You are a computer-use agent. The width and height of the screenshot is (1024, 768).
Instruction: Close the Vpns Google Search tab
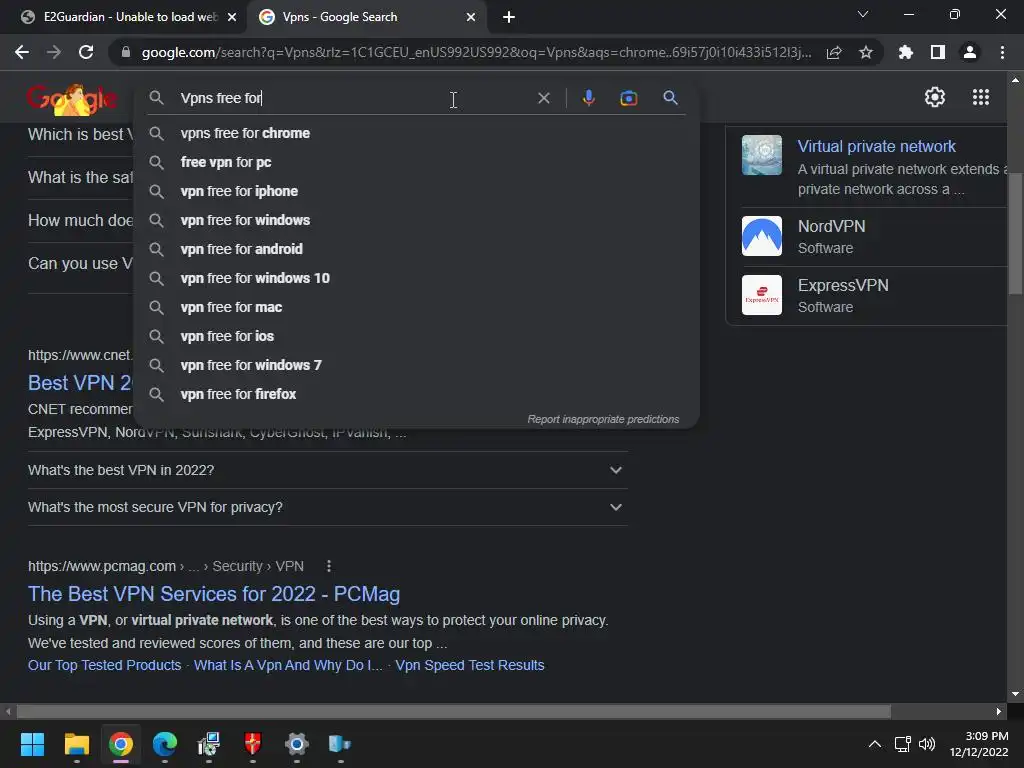coord(471,17)
